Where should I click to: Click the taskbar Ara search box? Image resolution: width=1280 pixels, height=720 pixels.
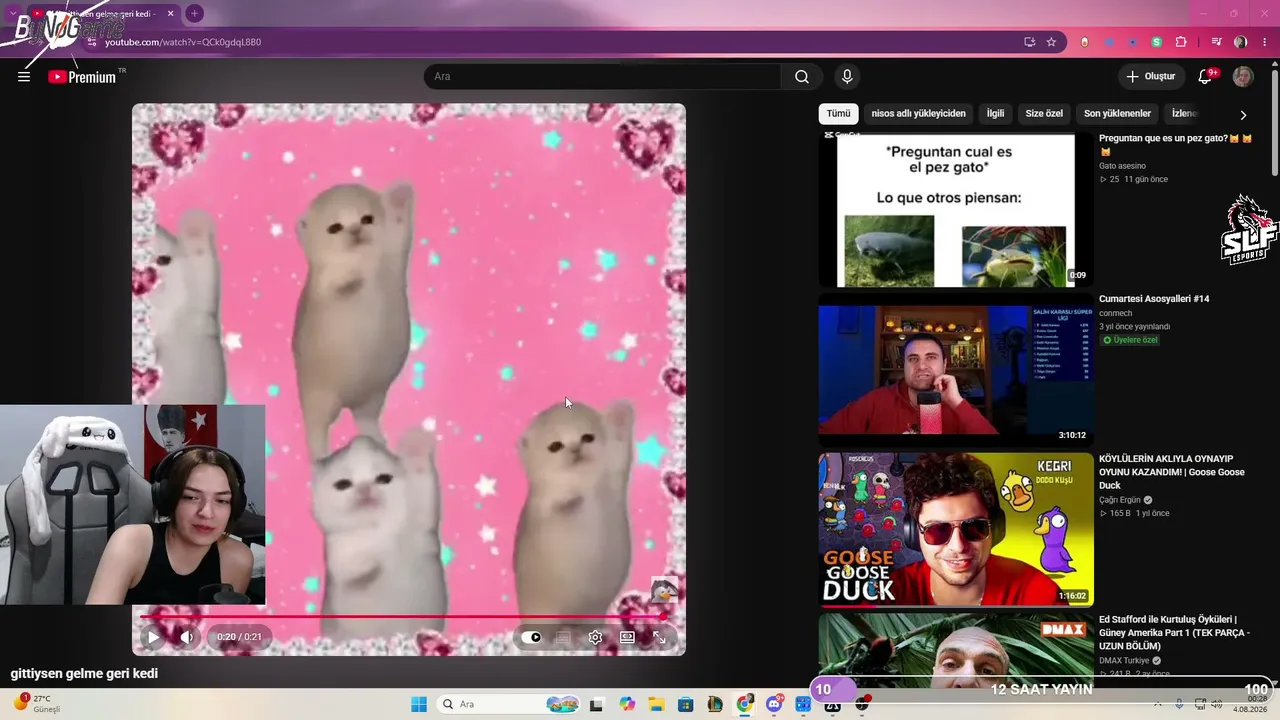[x=509, y=704]
